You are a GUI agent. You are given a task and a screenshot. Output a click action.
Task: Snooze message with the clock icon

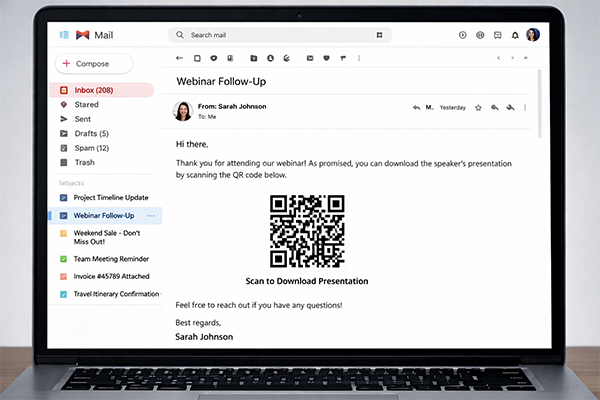(271, 58)
